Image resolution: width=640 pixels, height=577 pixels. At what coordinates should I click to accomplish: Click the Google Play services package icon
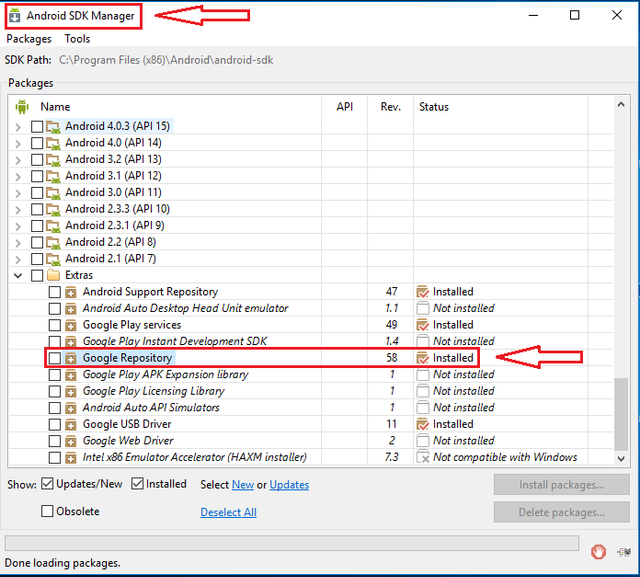point(71,325)
